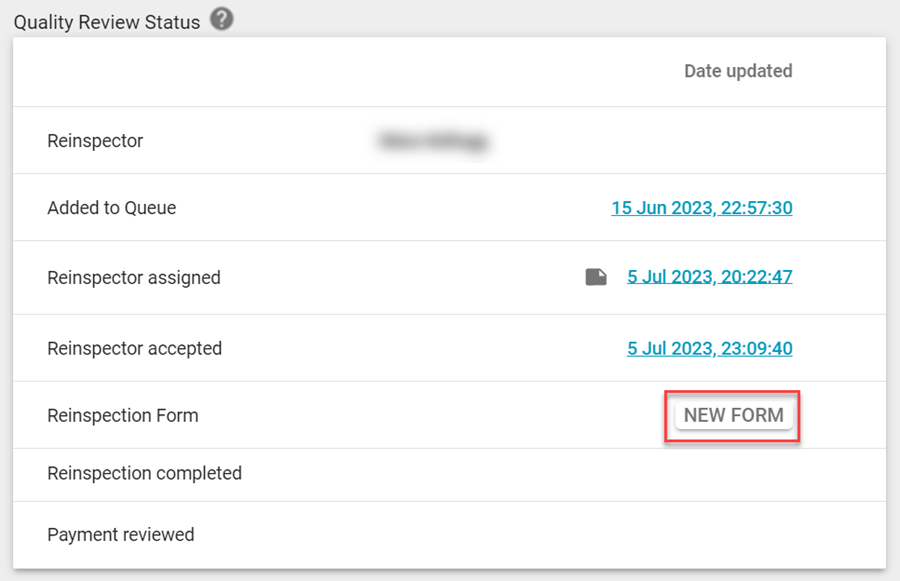Viewport: 900px width, 581px height.
Task: Click the Reinspection completed label
Action: 144,473
